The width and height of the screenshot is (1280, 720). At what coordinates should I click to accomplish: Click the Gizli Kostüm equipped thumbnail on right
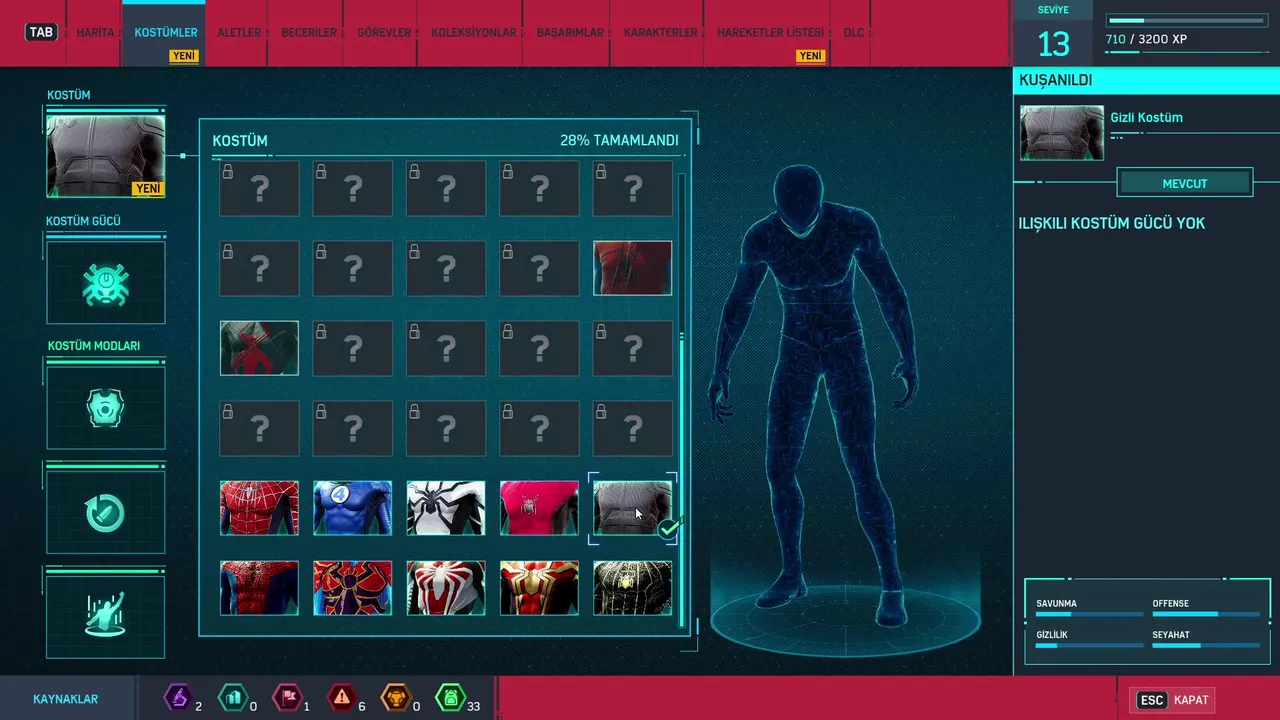pyautogui.click(x=1061, y=133)
